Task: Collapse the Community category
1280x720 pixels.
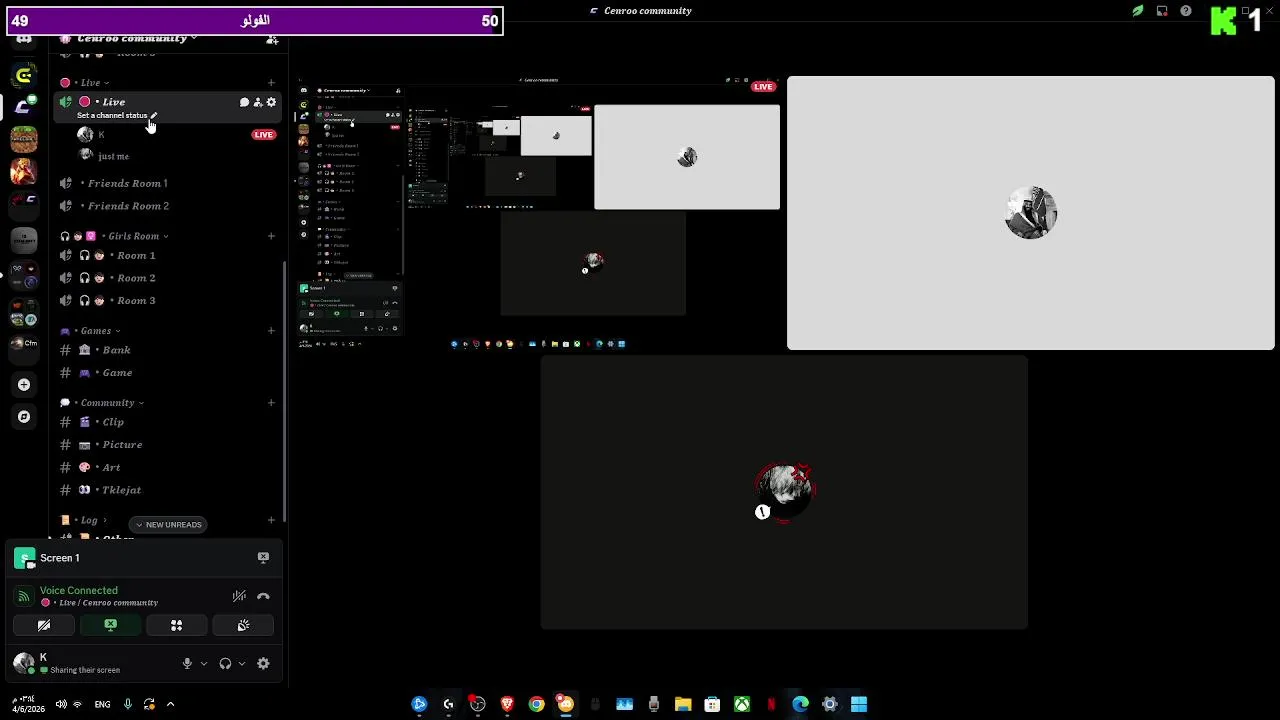Action: tap(102, 403)
